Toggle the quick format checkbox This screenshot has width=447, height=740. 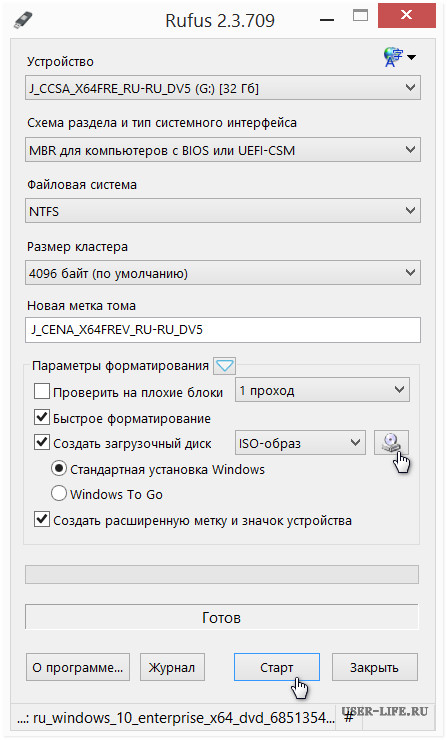click(42, 417)
